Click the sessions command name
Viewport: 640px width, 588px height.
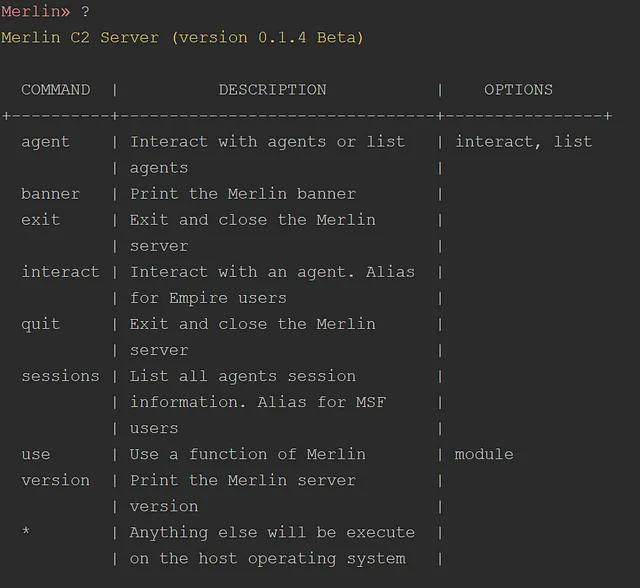(x=60, y=375)
